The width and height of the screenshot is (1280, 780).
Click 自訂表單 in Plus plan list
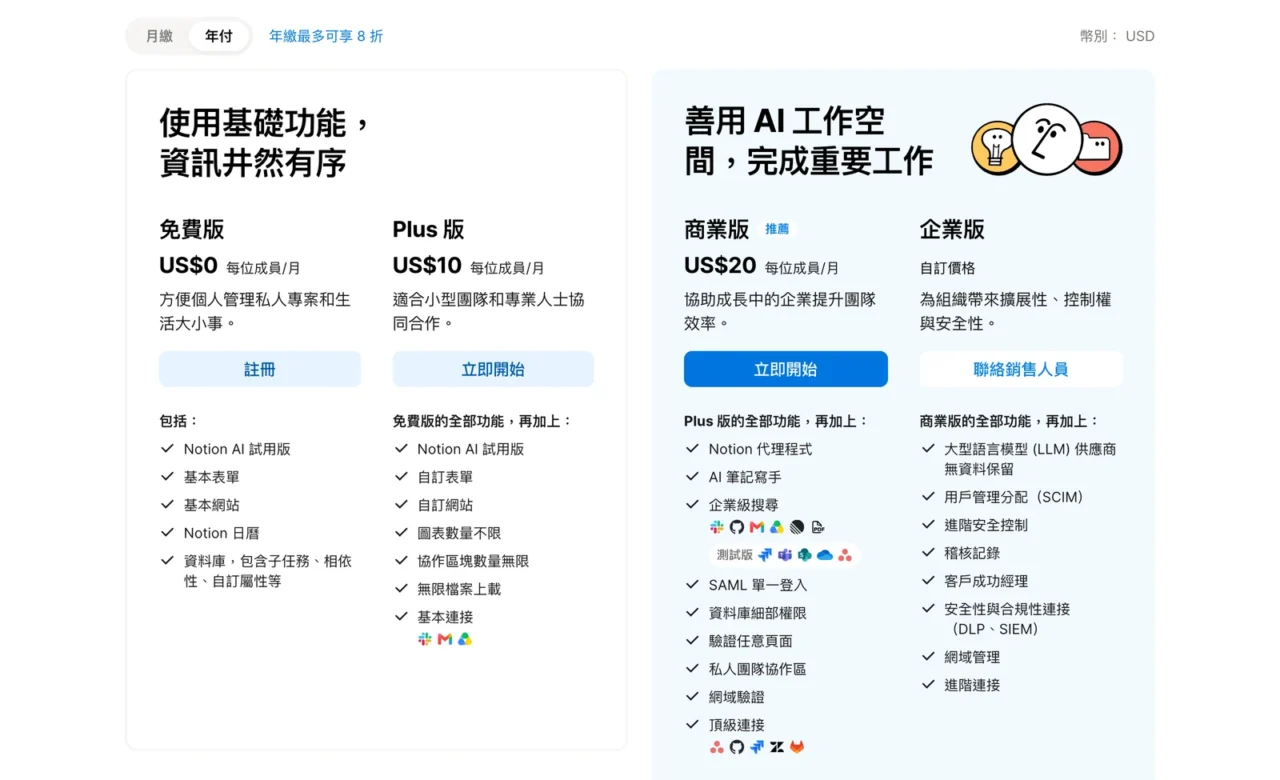pyautogui.click(x=445, y=477)
